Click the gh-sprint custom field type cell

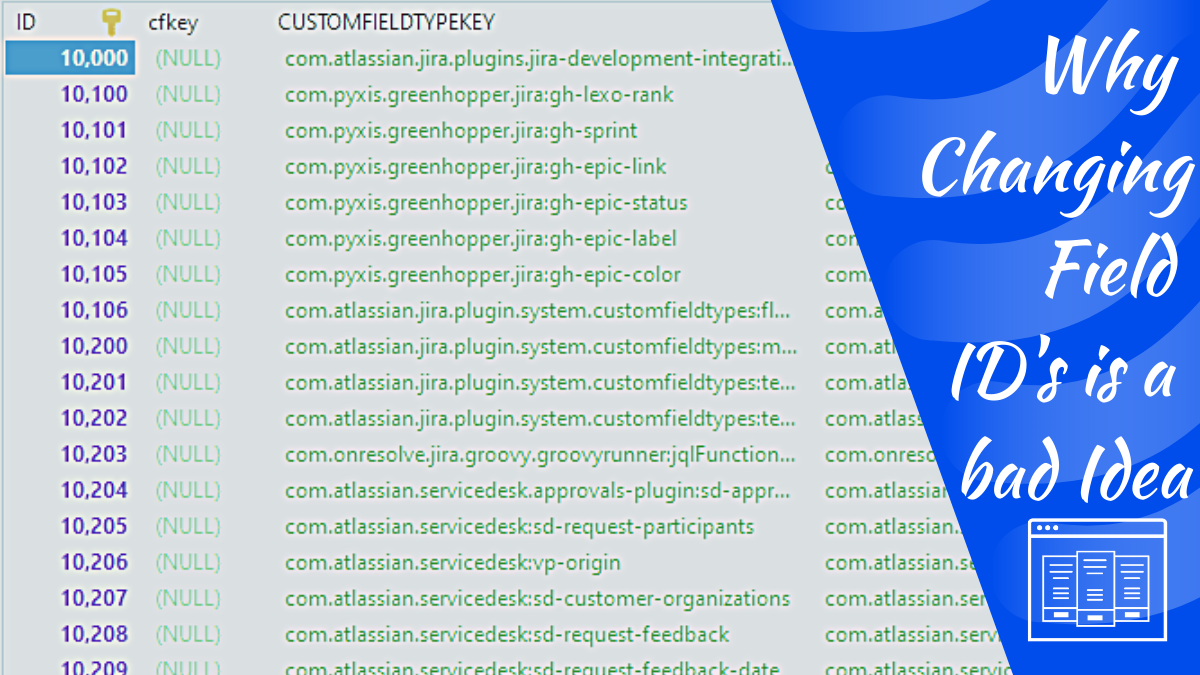pos(461,131)
